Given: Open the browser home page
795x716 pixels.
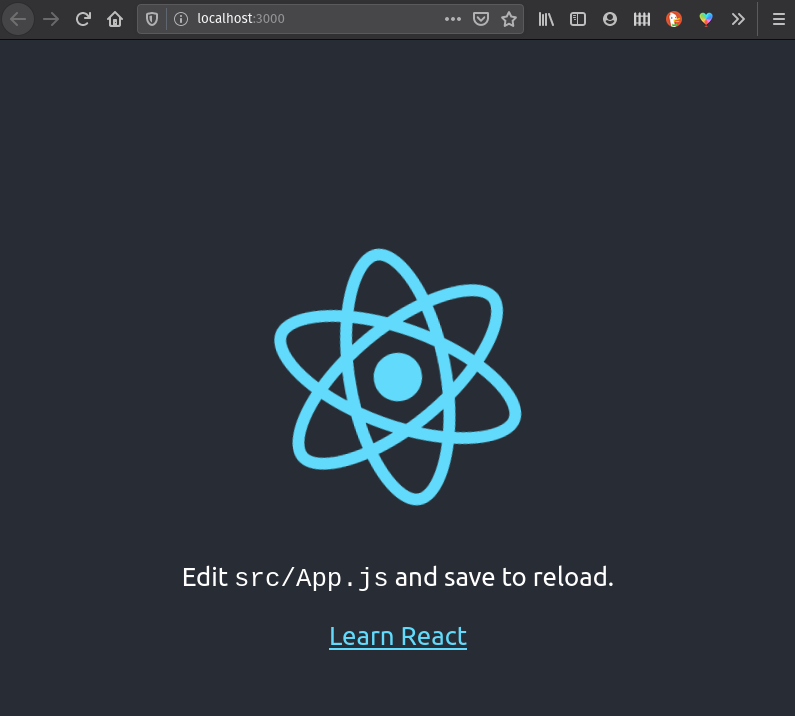Looking at the screenshot, I should click(x=115, y=19).
